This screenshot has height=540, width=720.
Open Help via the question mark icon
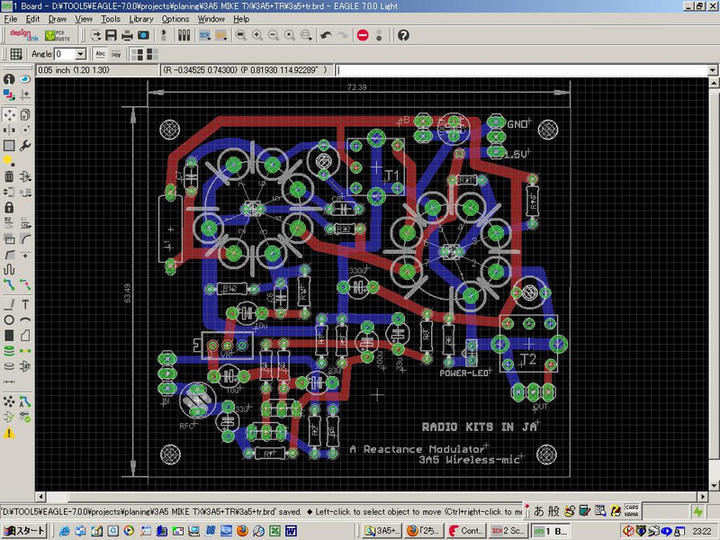(403, 35)
